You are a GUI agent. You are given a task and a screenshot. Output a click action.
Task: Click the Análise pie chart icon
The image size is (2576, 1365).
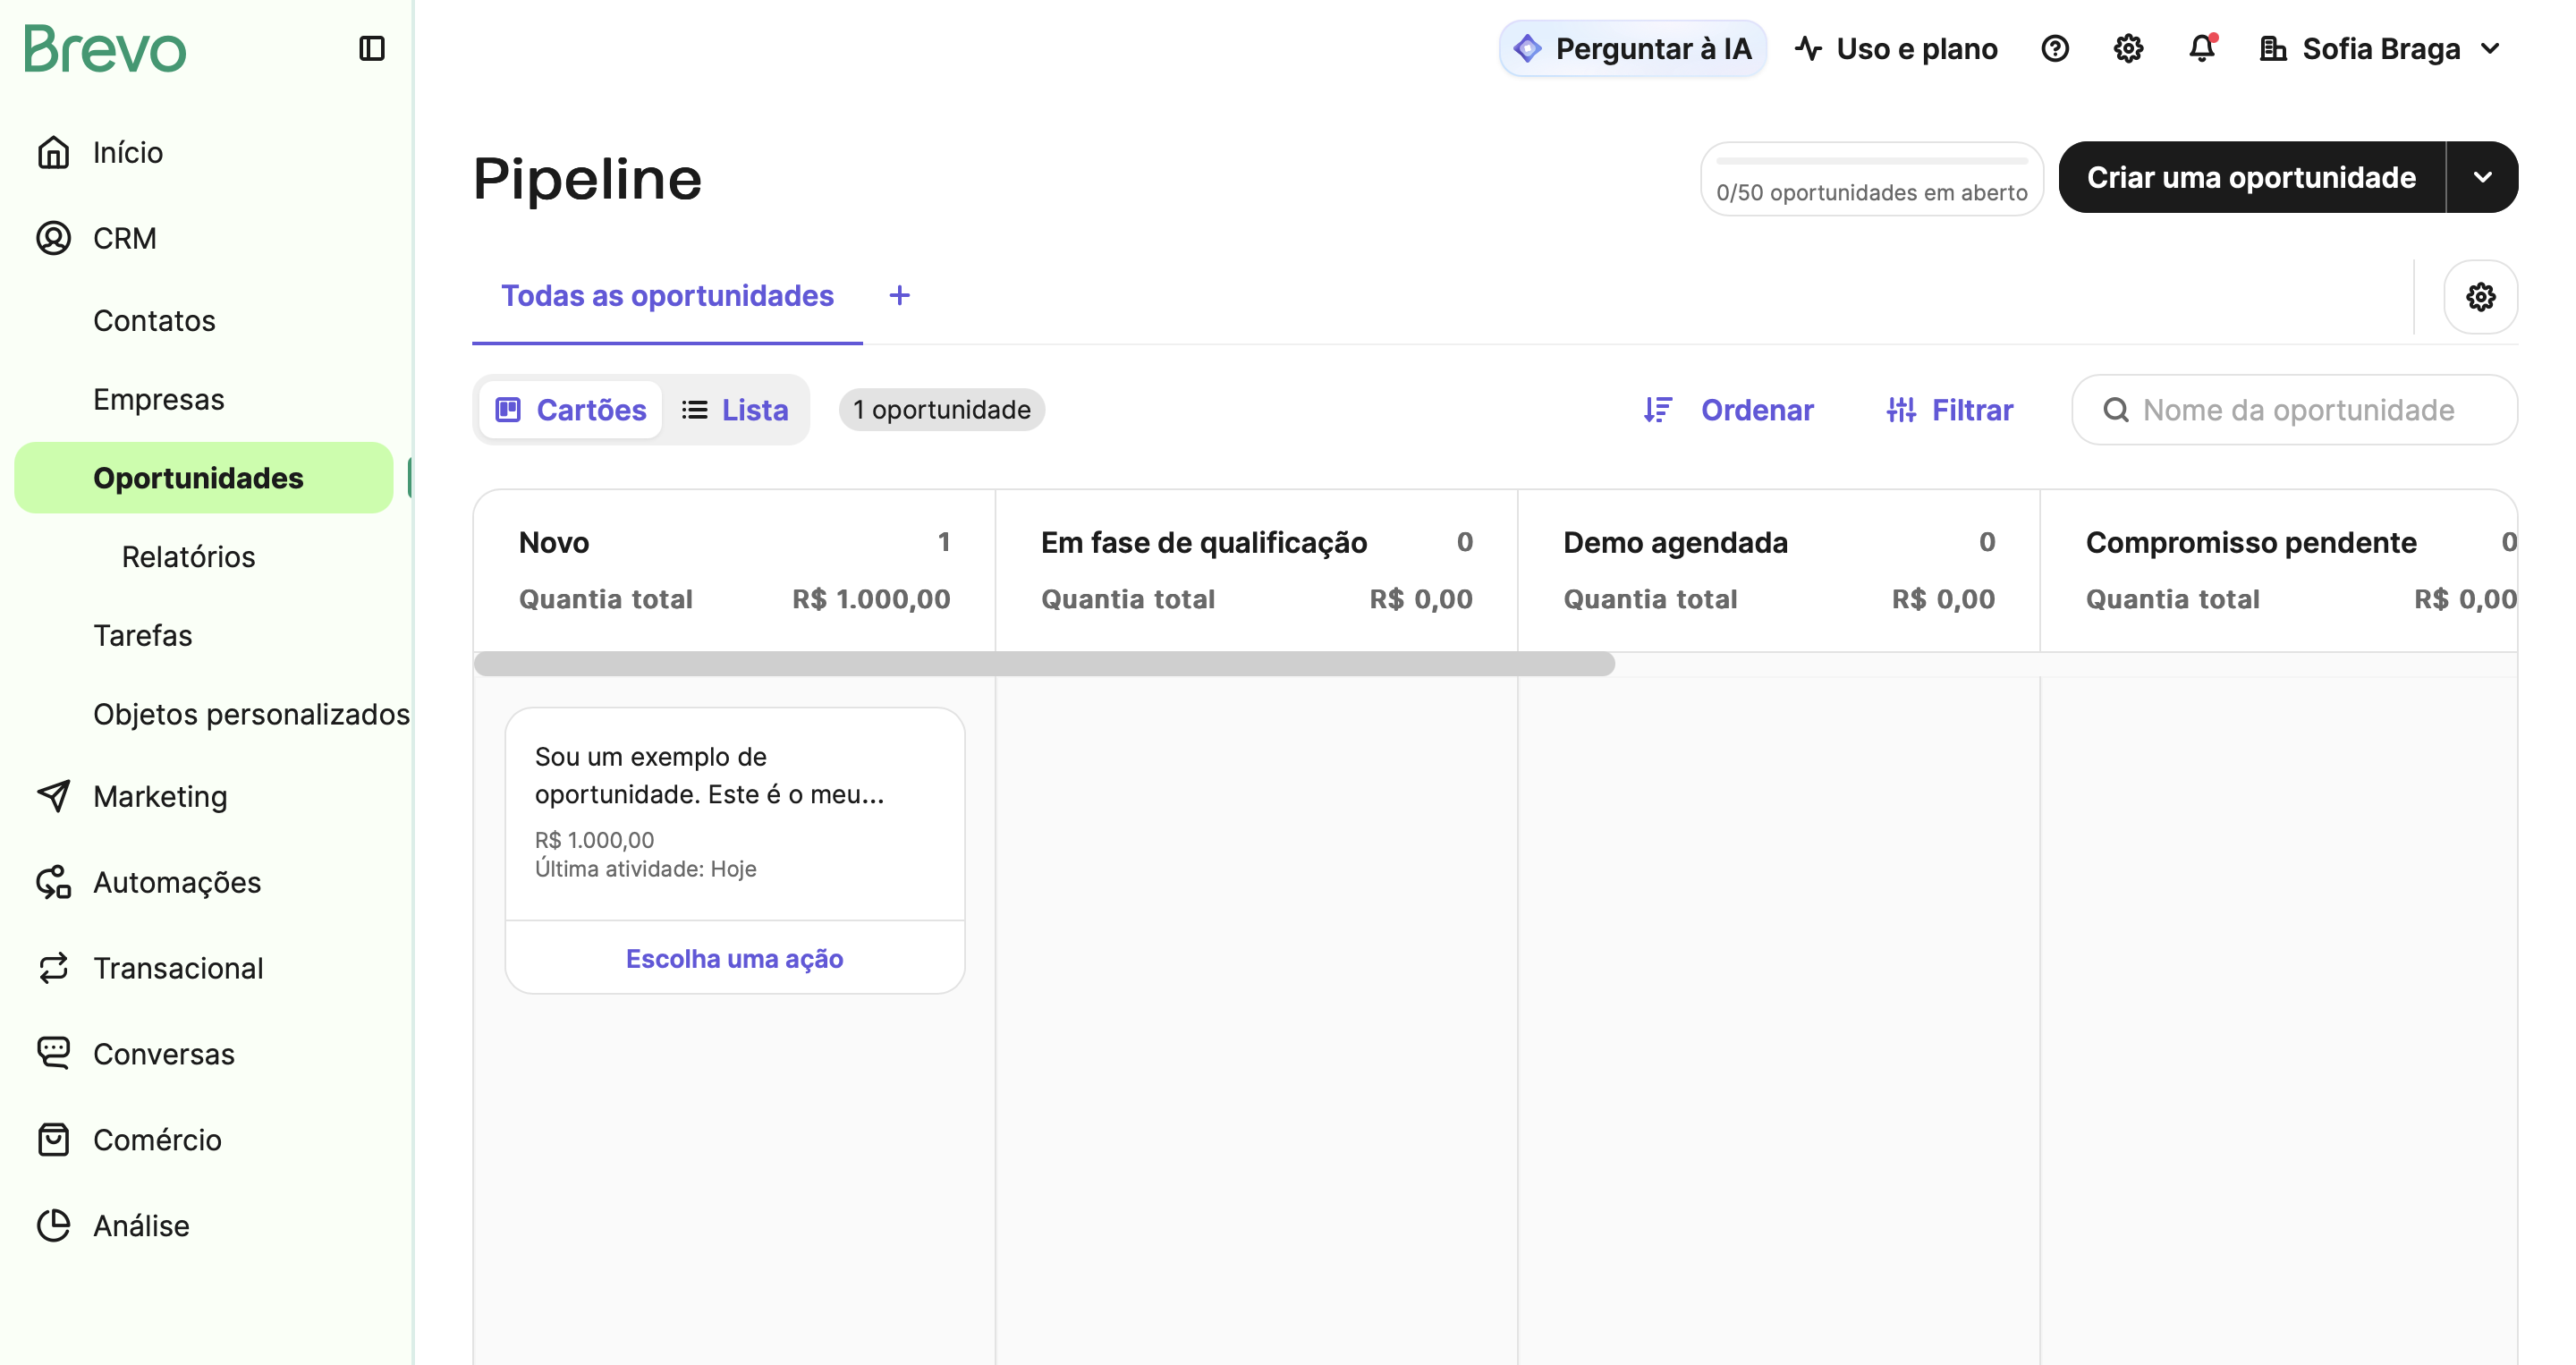(x=54, y=1225)
